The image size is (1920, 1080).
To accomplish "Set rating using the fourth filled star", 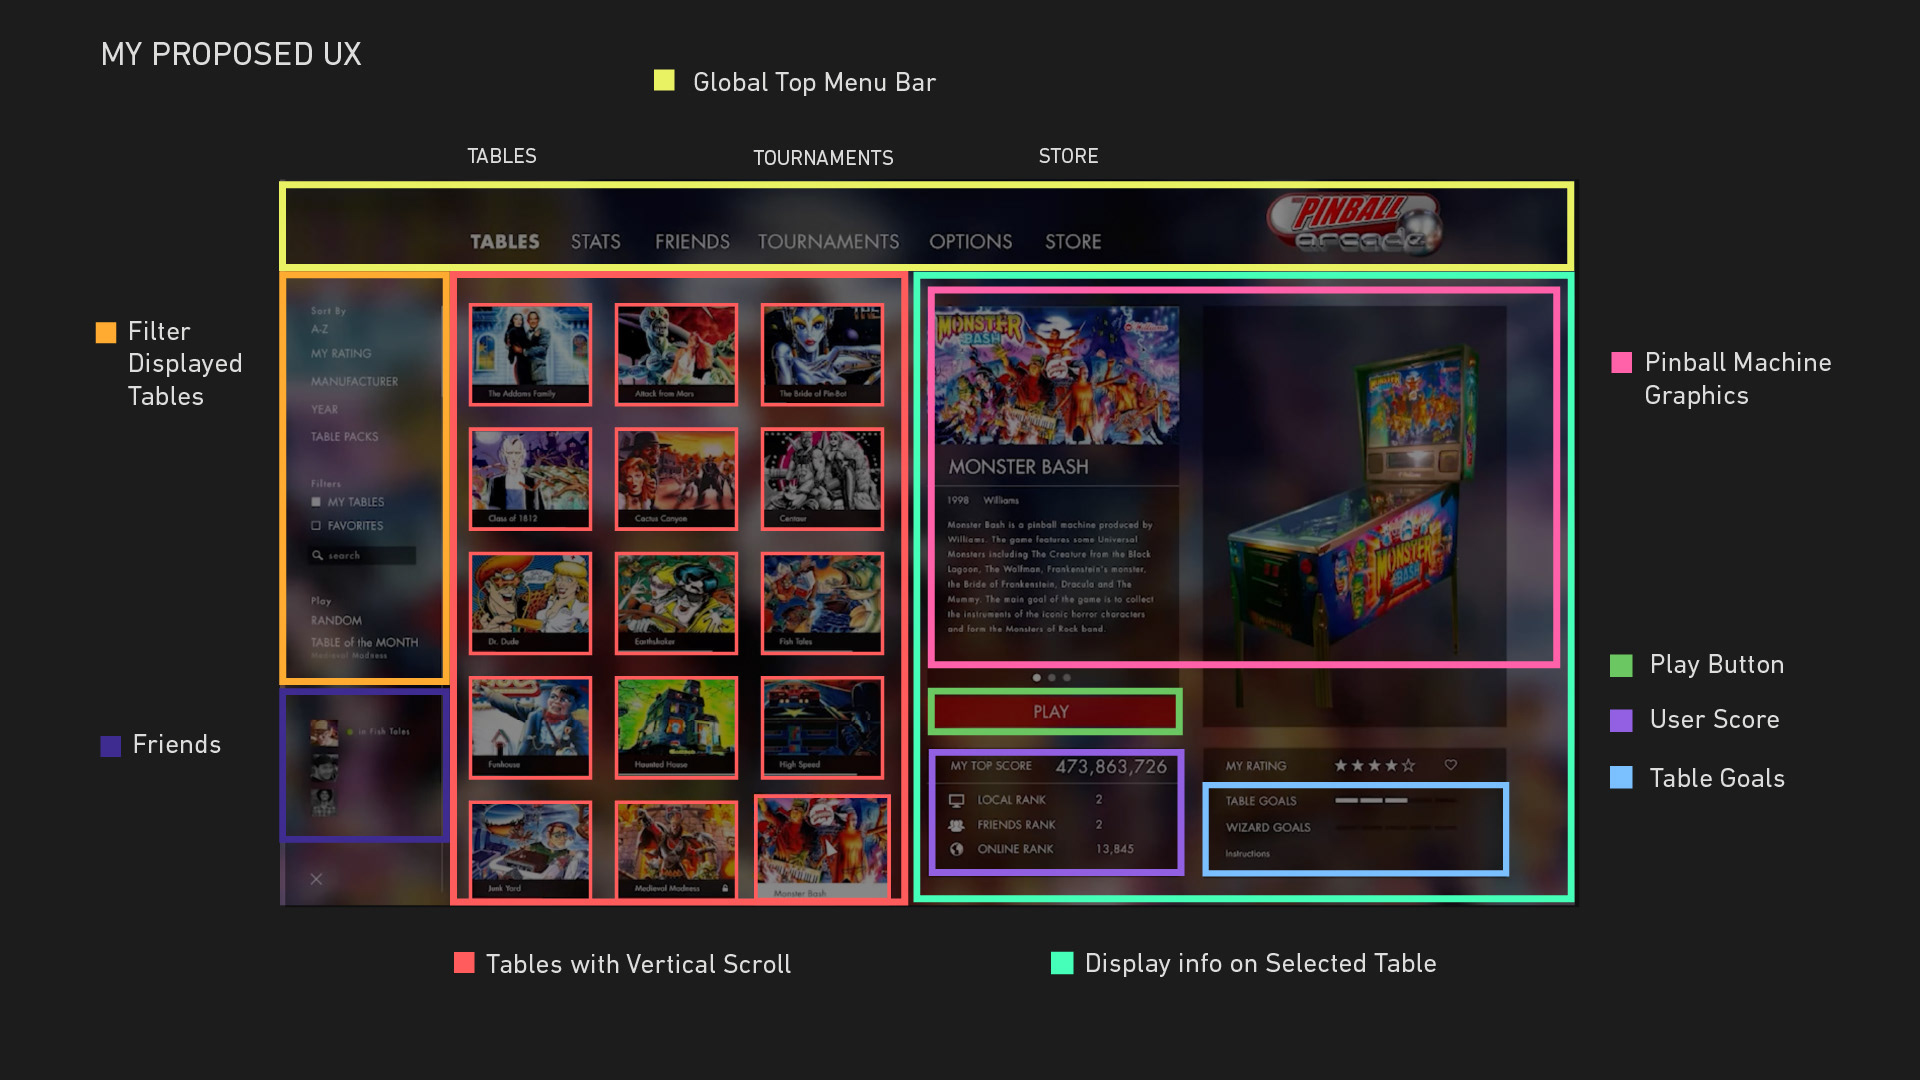I will point(1391,766).
